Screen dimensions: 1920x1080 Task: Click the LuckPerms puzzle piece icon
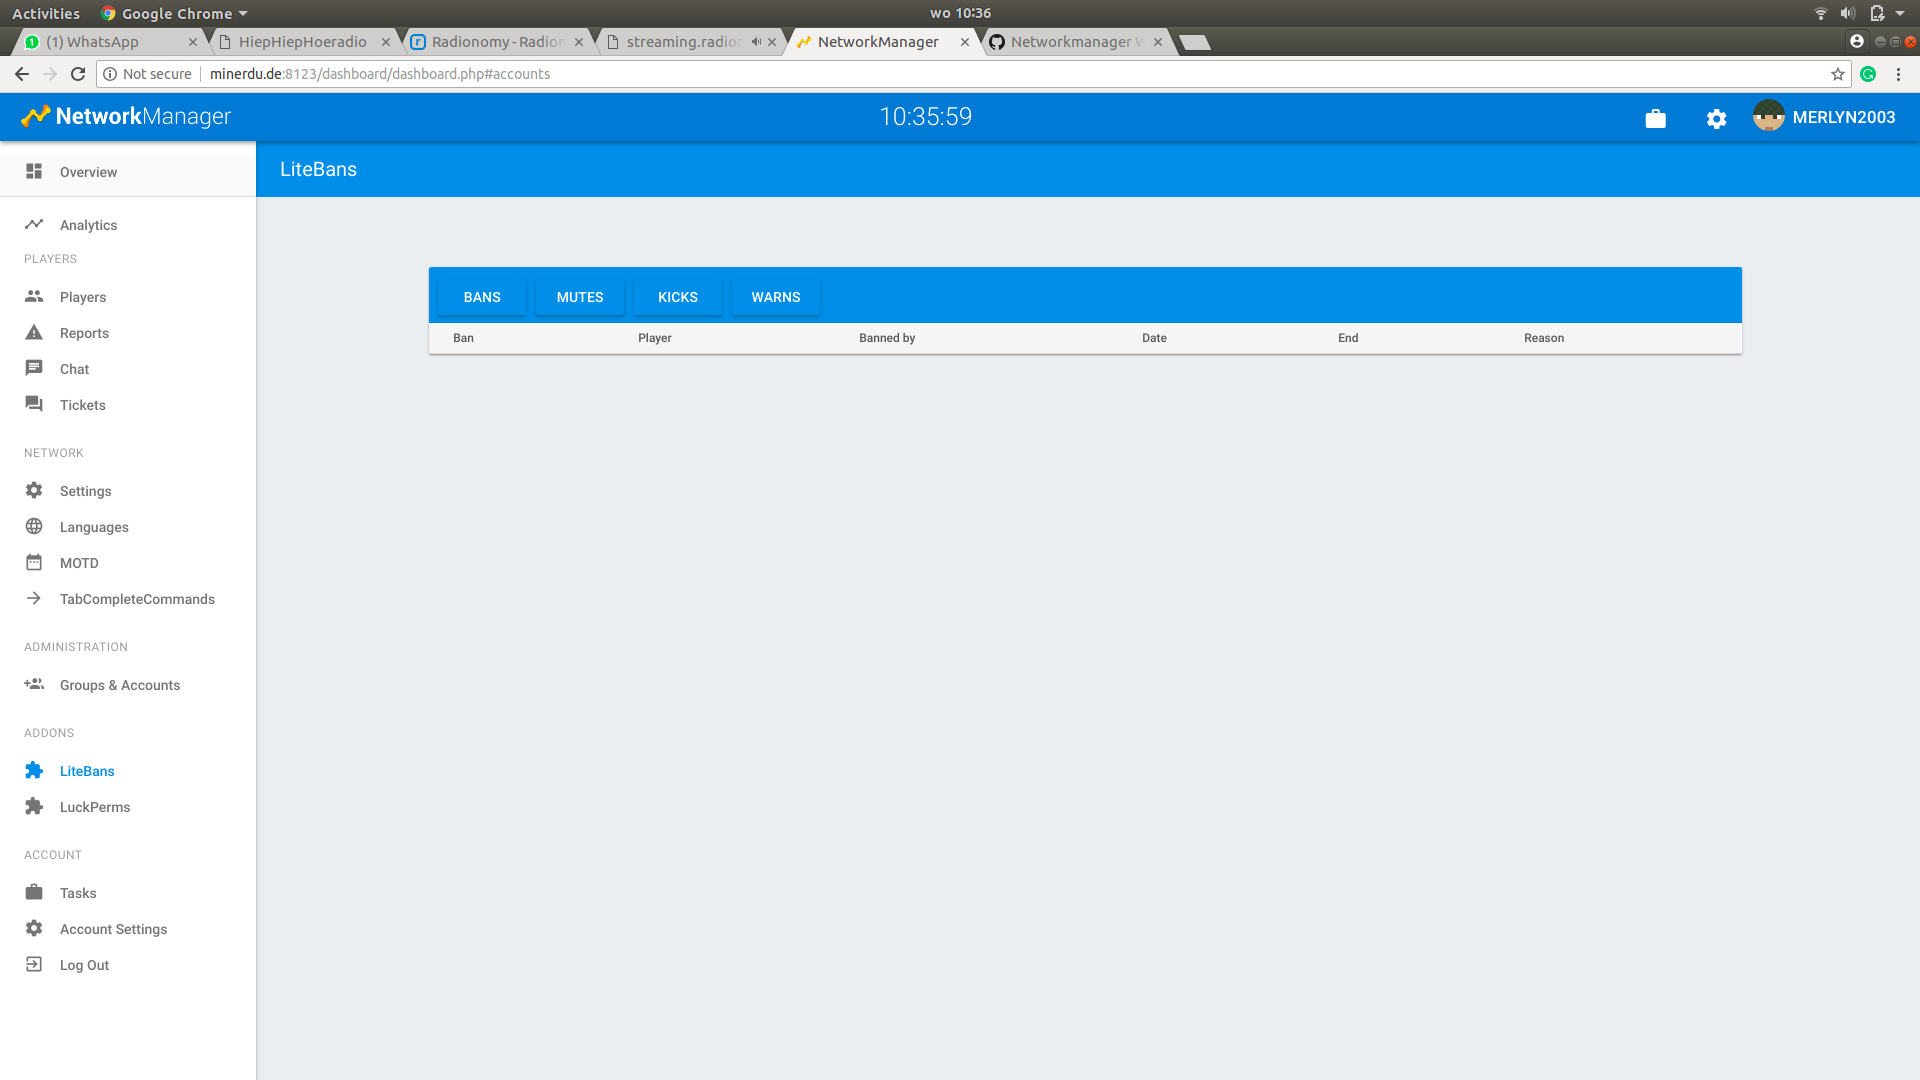(x=34, y=806)
